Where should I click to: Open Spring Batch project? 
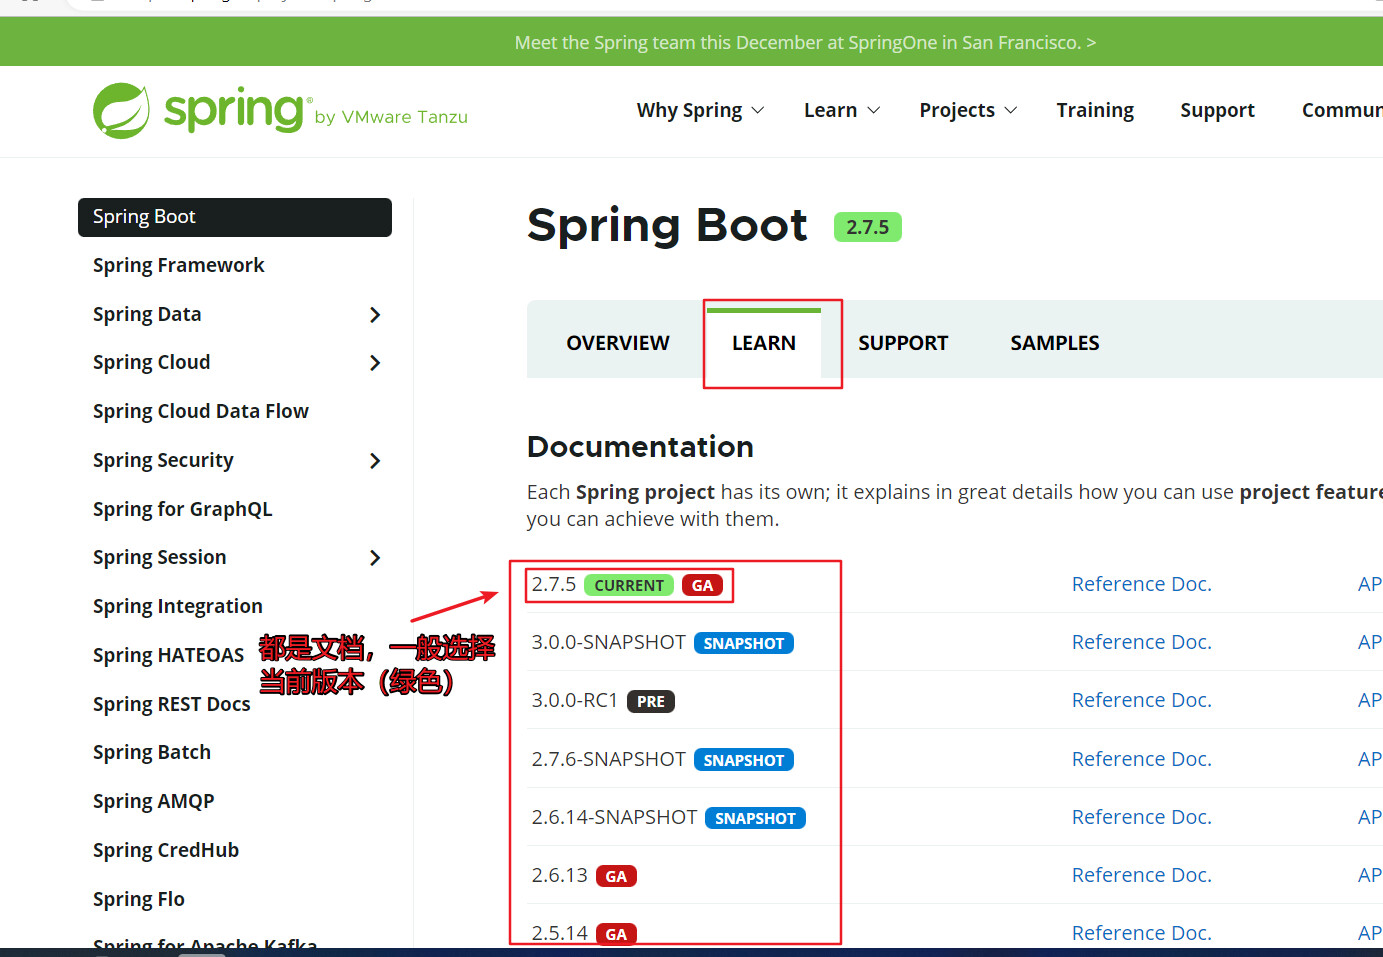click(x=152, y=752)
